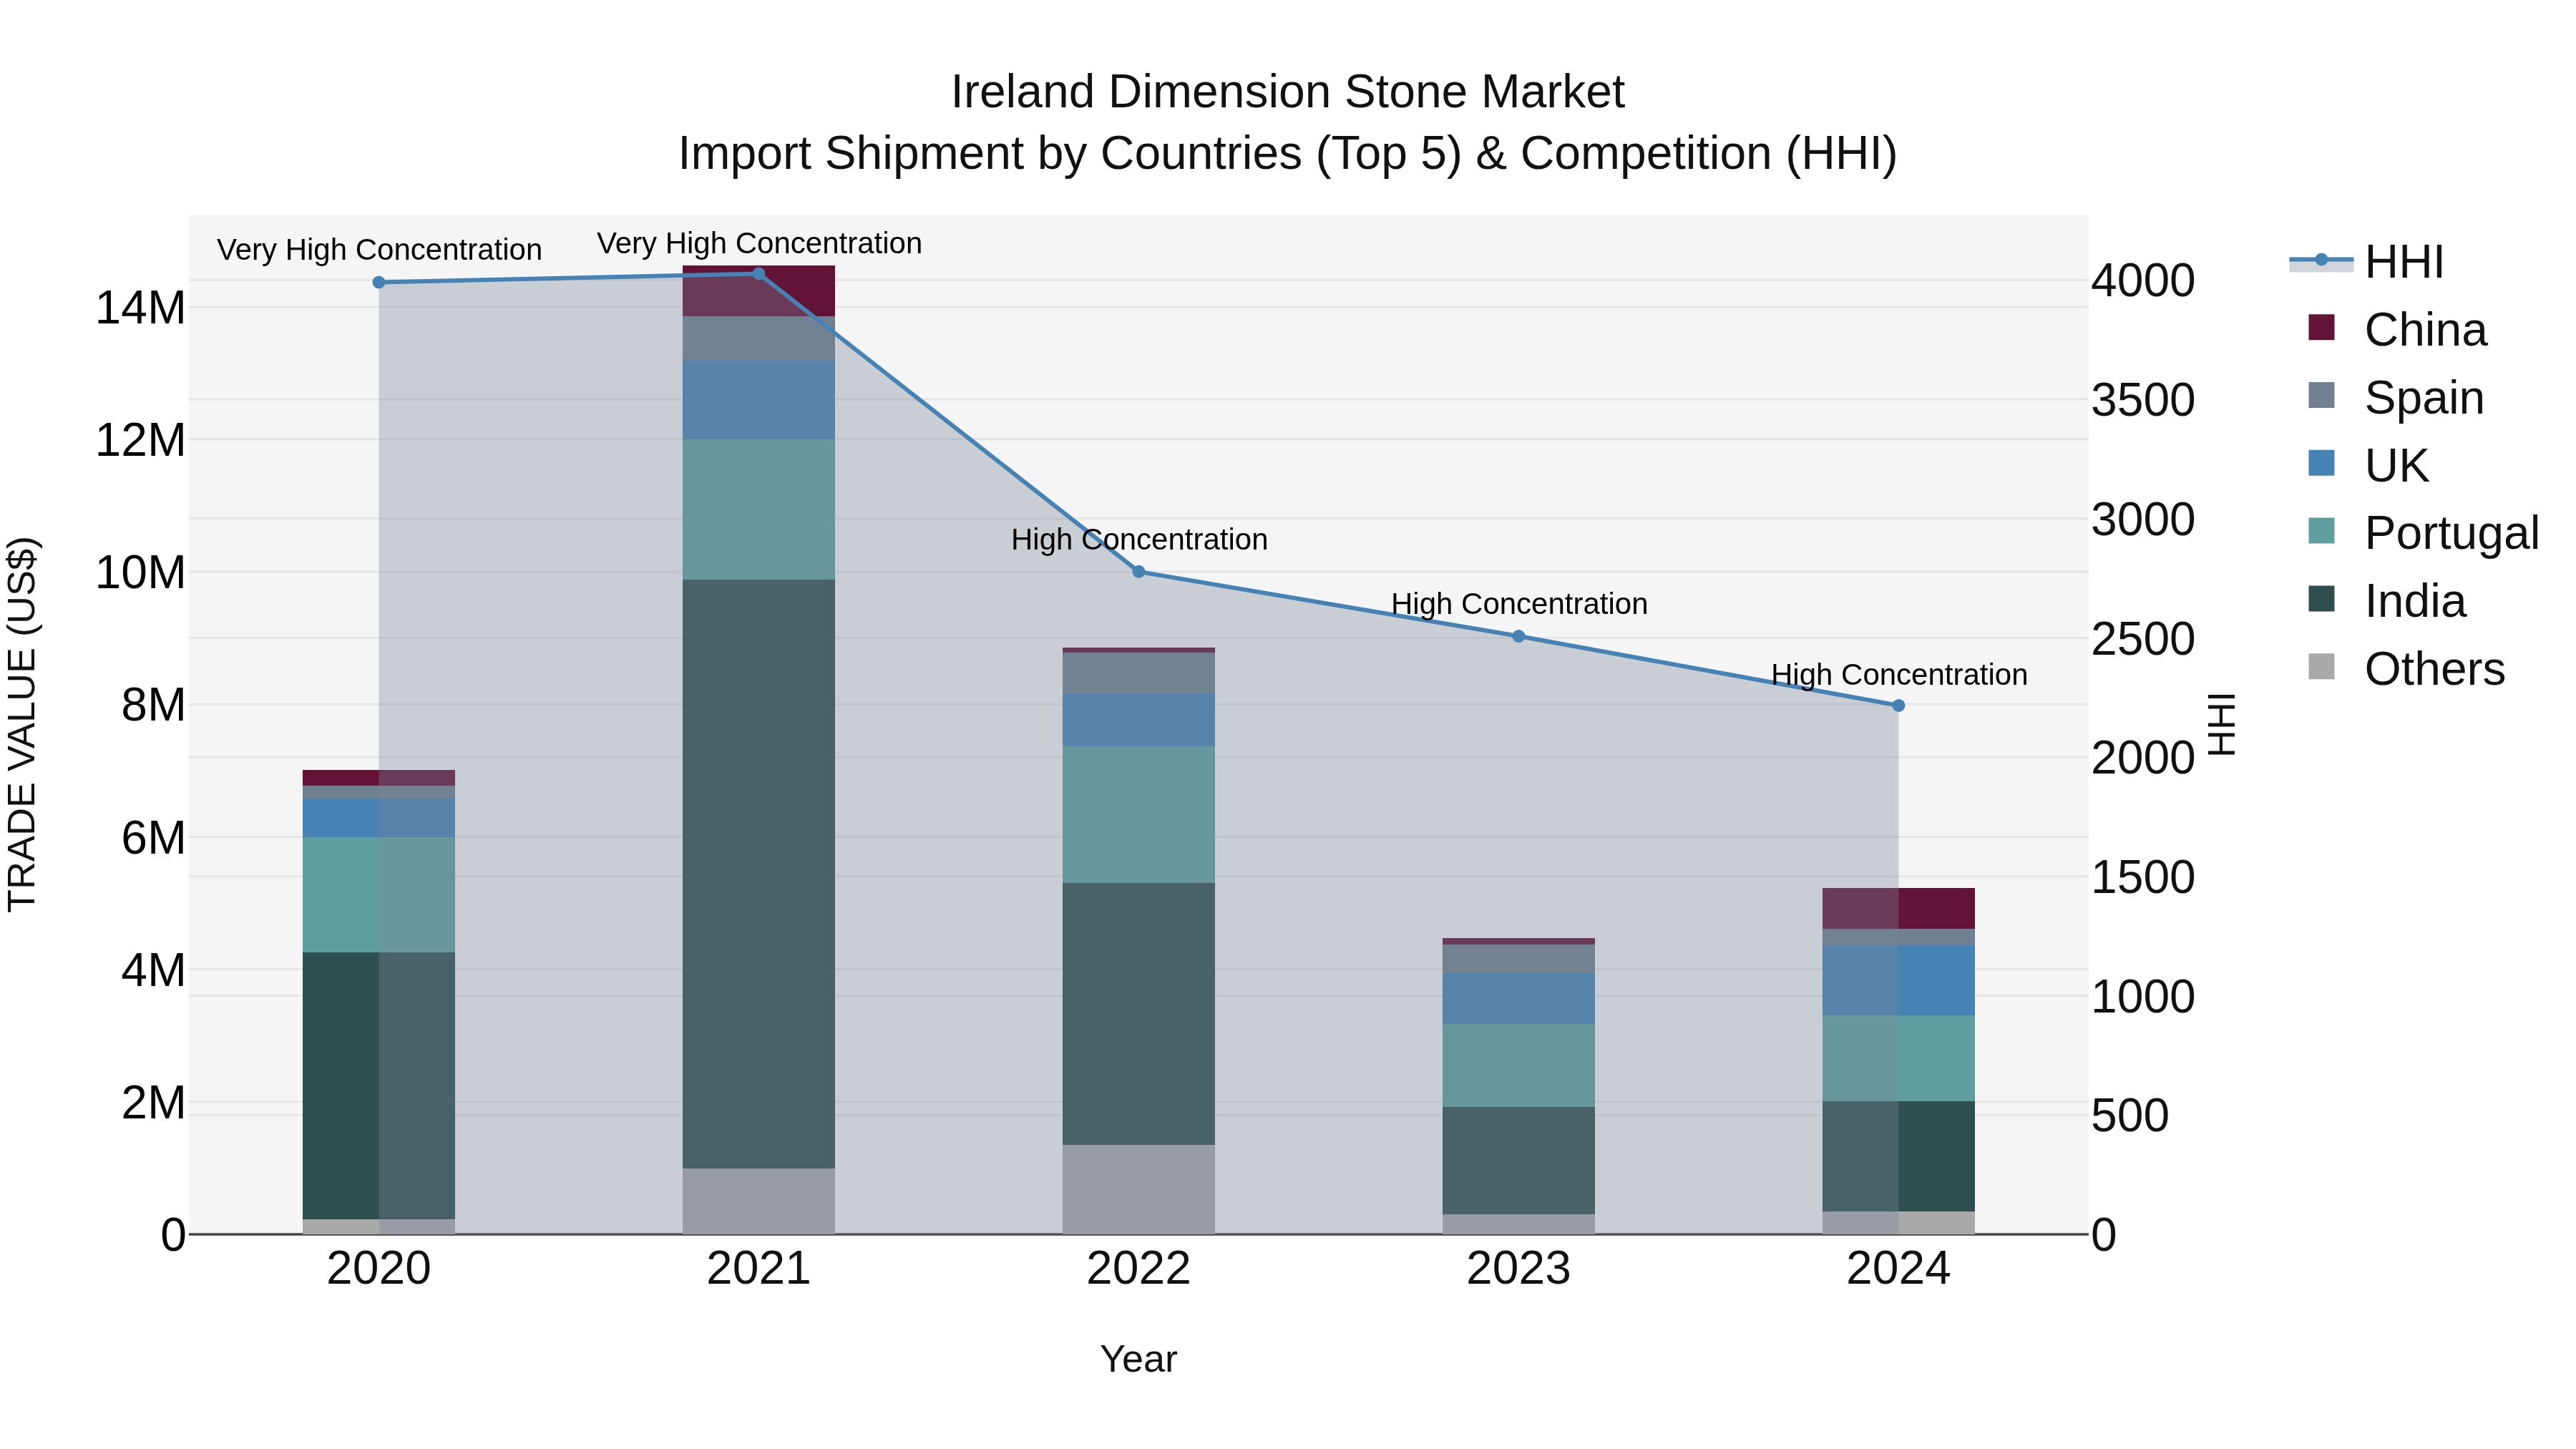
Task: Select the Spain segment of the 2022 bar
Action: click(1138, 673)
